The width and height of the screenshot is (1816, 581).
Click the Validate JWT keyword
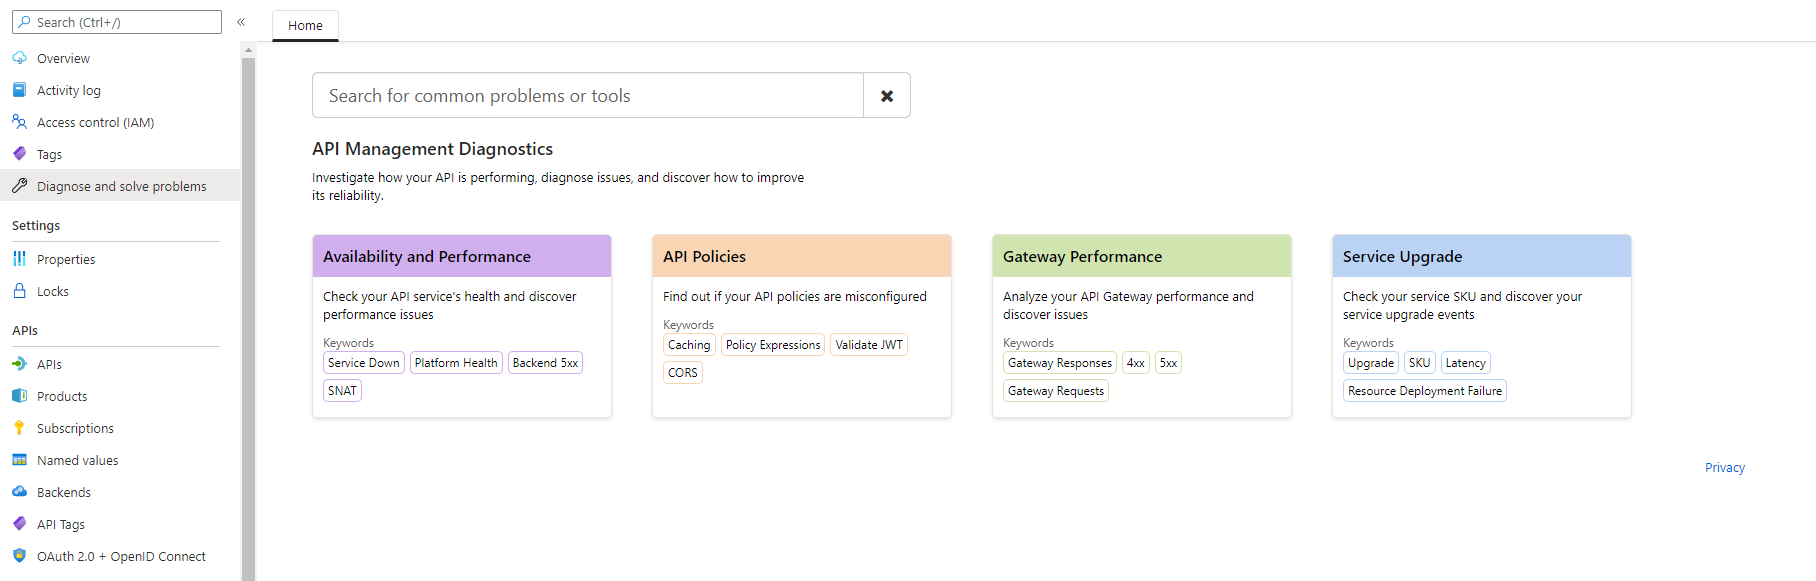(x=869, y=345)
